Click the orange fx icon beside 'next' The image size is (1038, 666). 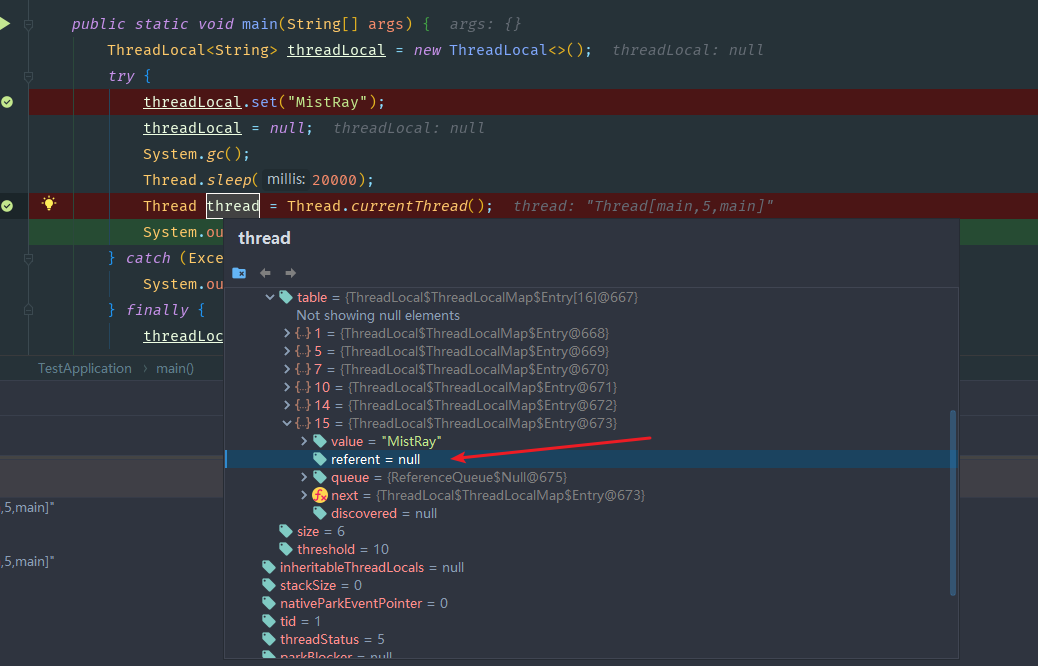(320, 495)
